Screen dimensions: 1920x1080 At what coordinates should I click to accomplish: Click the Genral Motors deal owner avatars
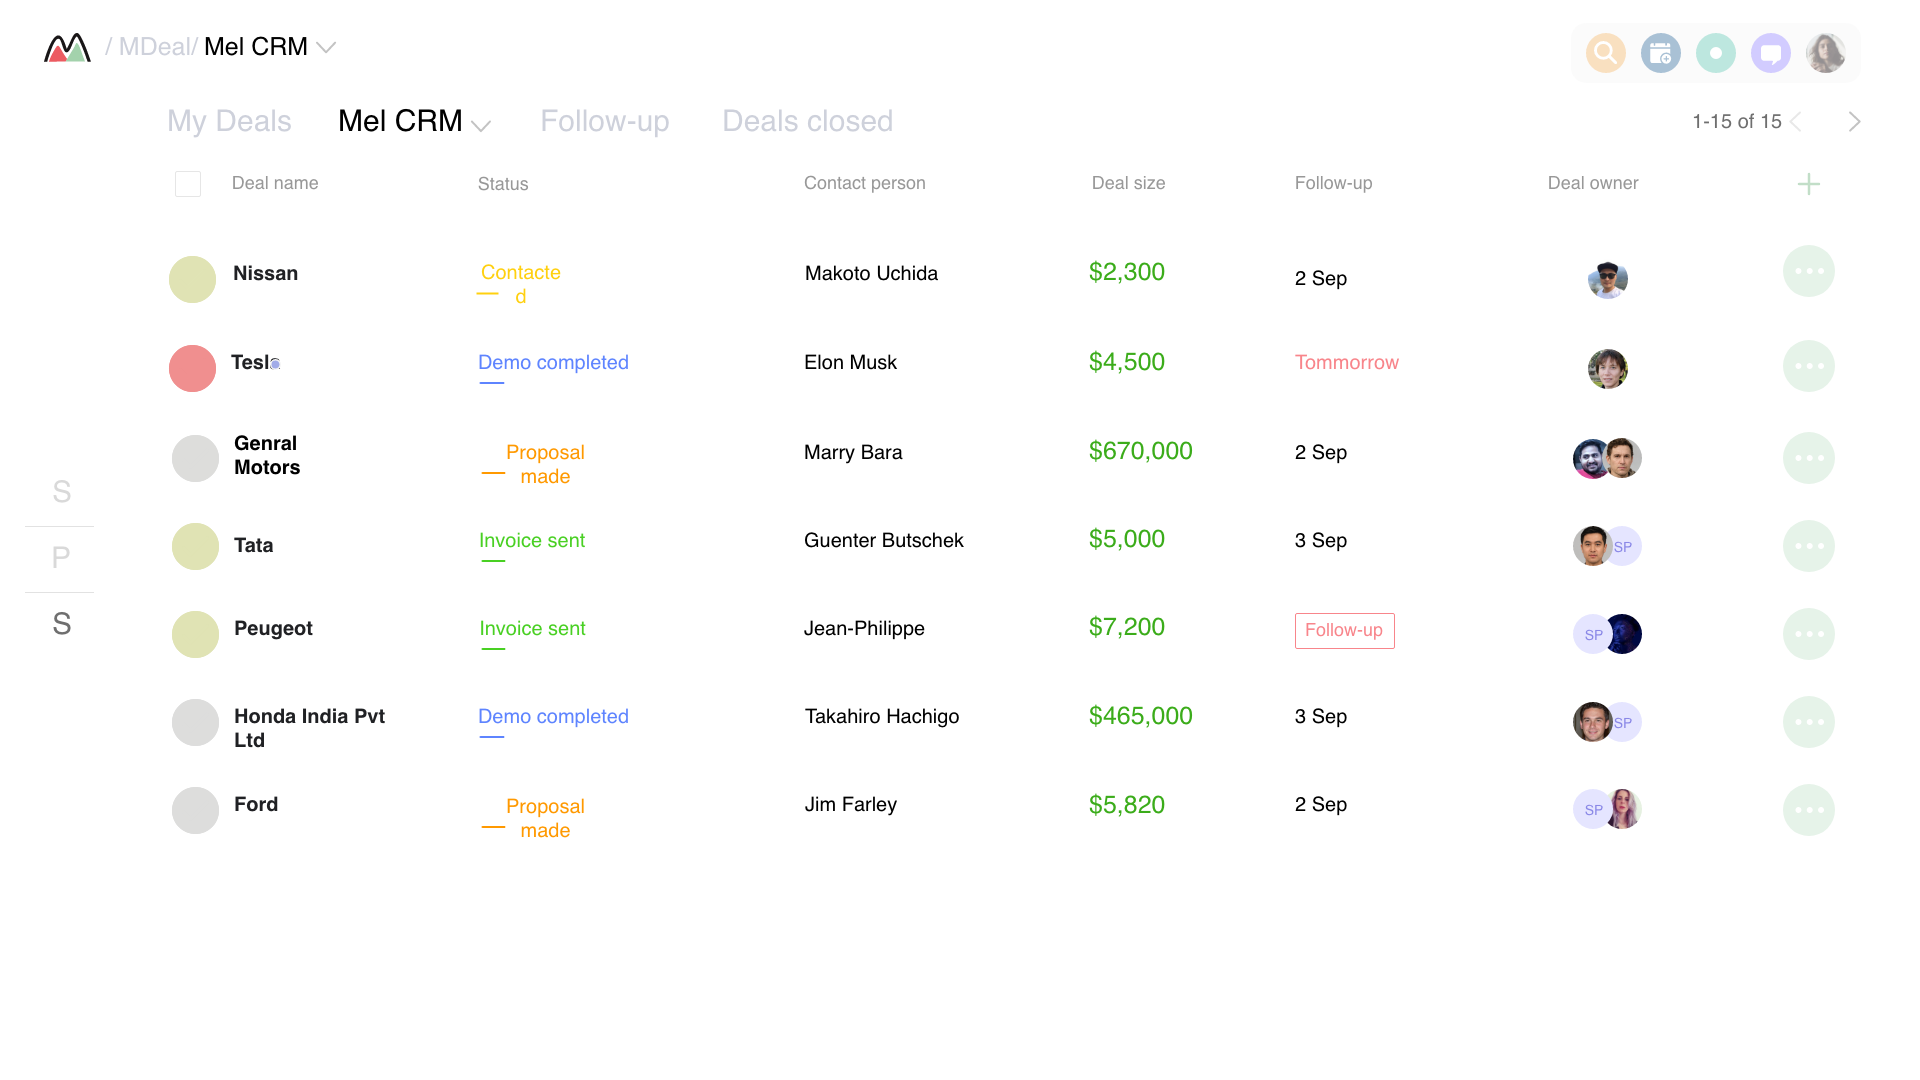pyautogui.click(x=1607, y=458)
